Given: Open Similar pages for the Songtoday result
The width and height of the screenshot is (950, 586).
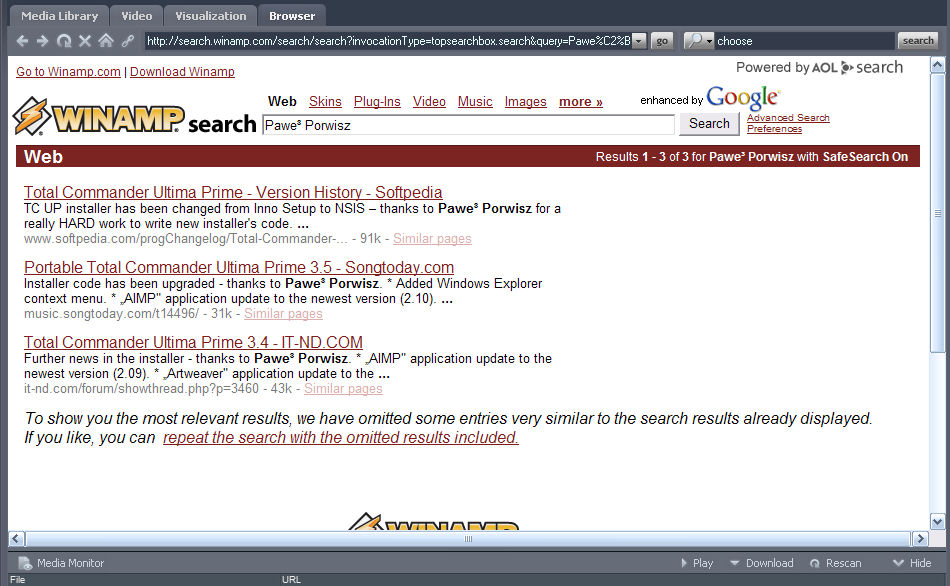Looking at the screenshot, I should (x=283, y=314).
